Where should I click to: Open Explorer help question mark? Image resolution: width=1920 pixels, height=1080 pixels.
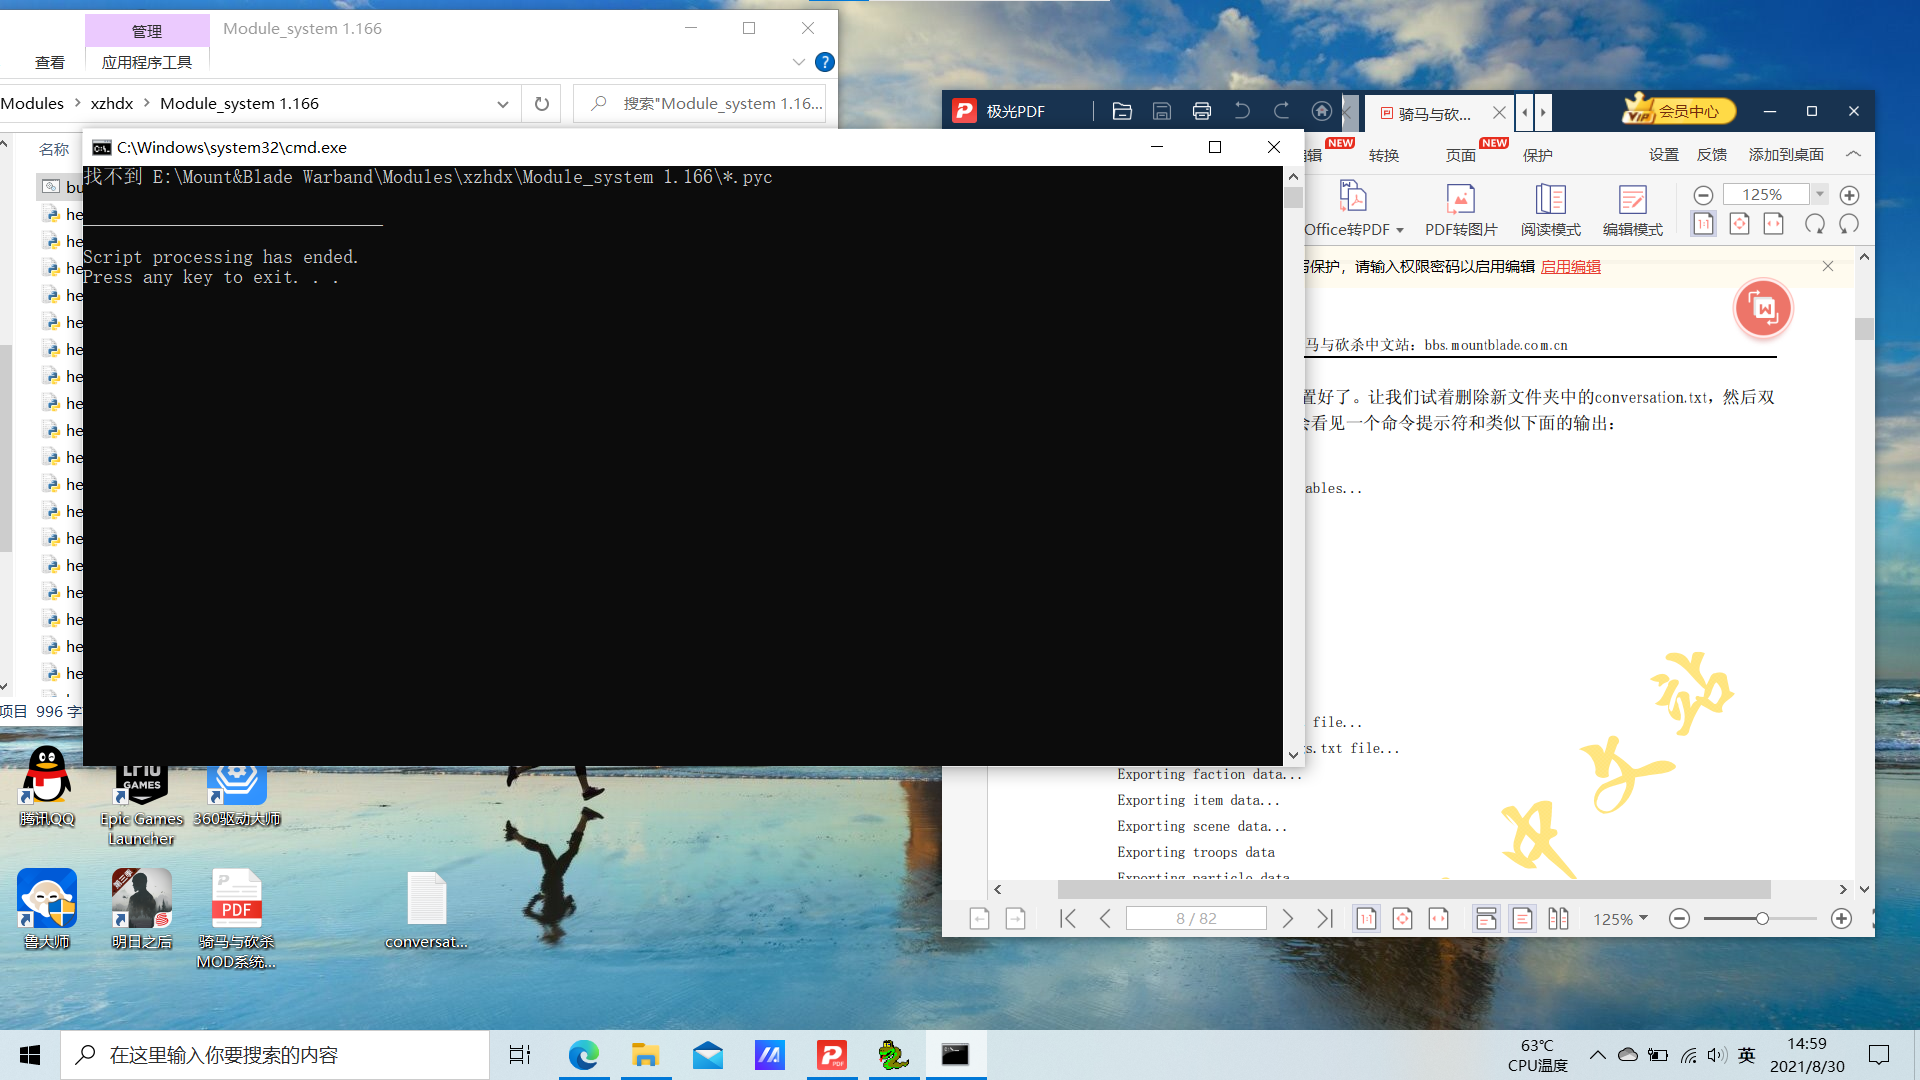825,62
